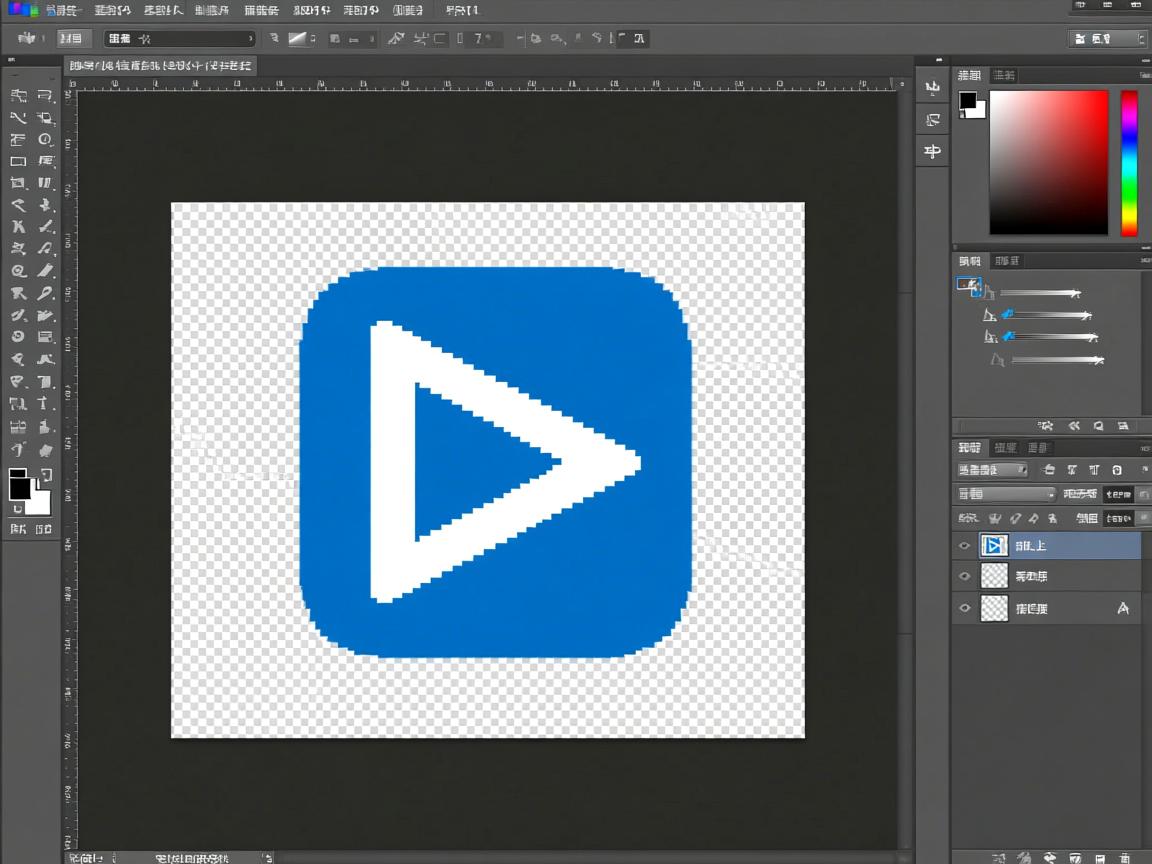Click the opacity value field in the Layers panel
The height and width of the screenshot is (864, 1152).
click(1118, 494)
